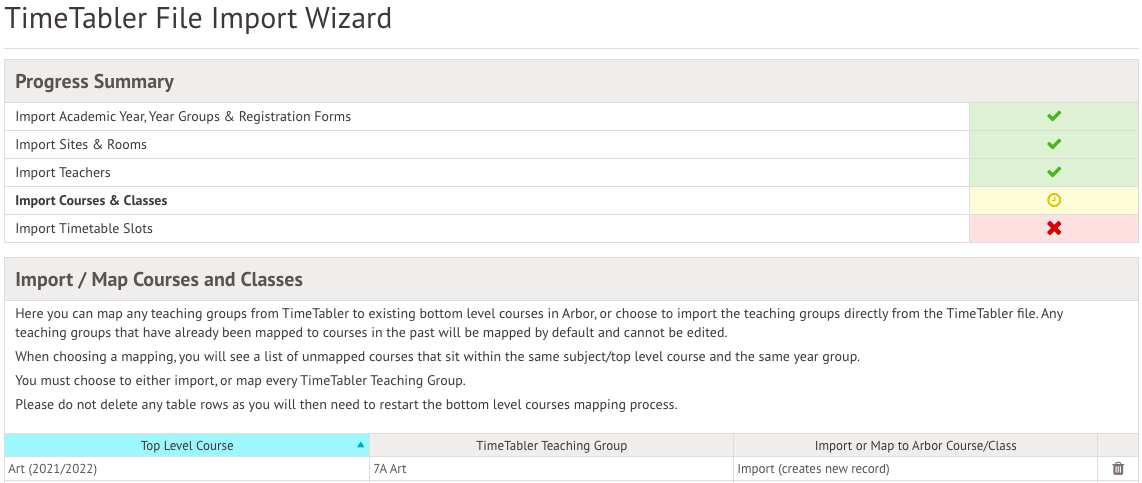Click the green checkmark for Import Teachers
The image size is (1142, 483).
[1053, 173]
